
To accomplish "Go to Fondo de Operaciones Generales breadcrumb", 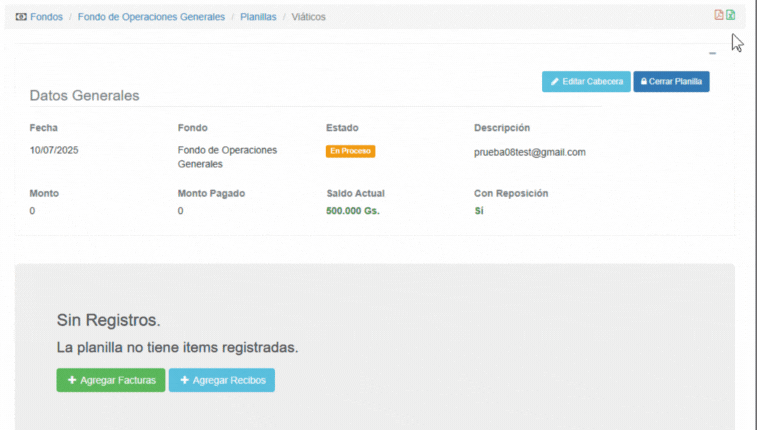I will pyautogui.click(x=151, y=17).
